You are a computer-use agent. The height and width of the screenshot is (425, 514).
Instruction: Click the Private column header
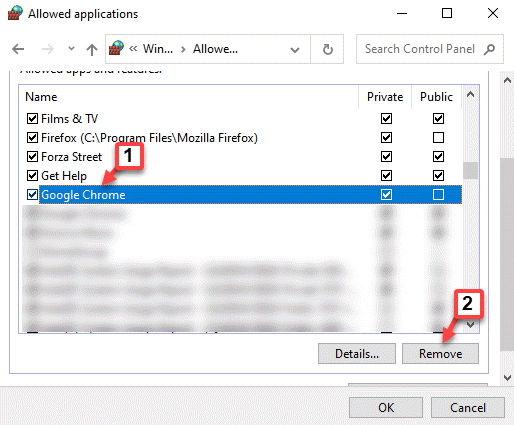(x=385, y=97)
